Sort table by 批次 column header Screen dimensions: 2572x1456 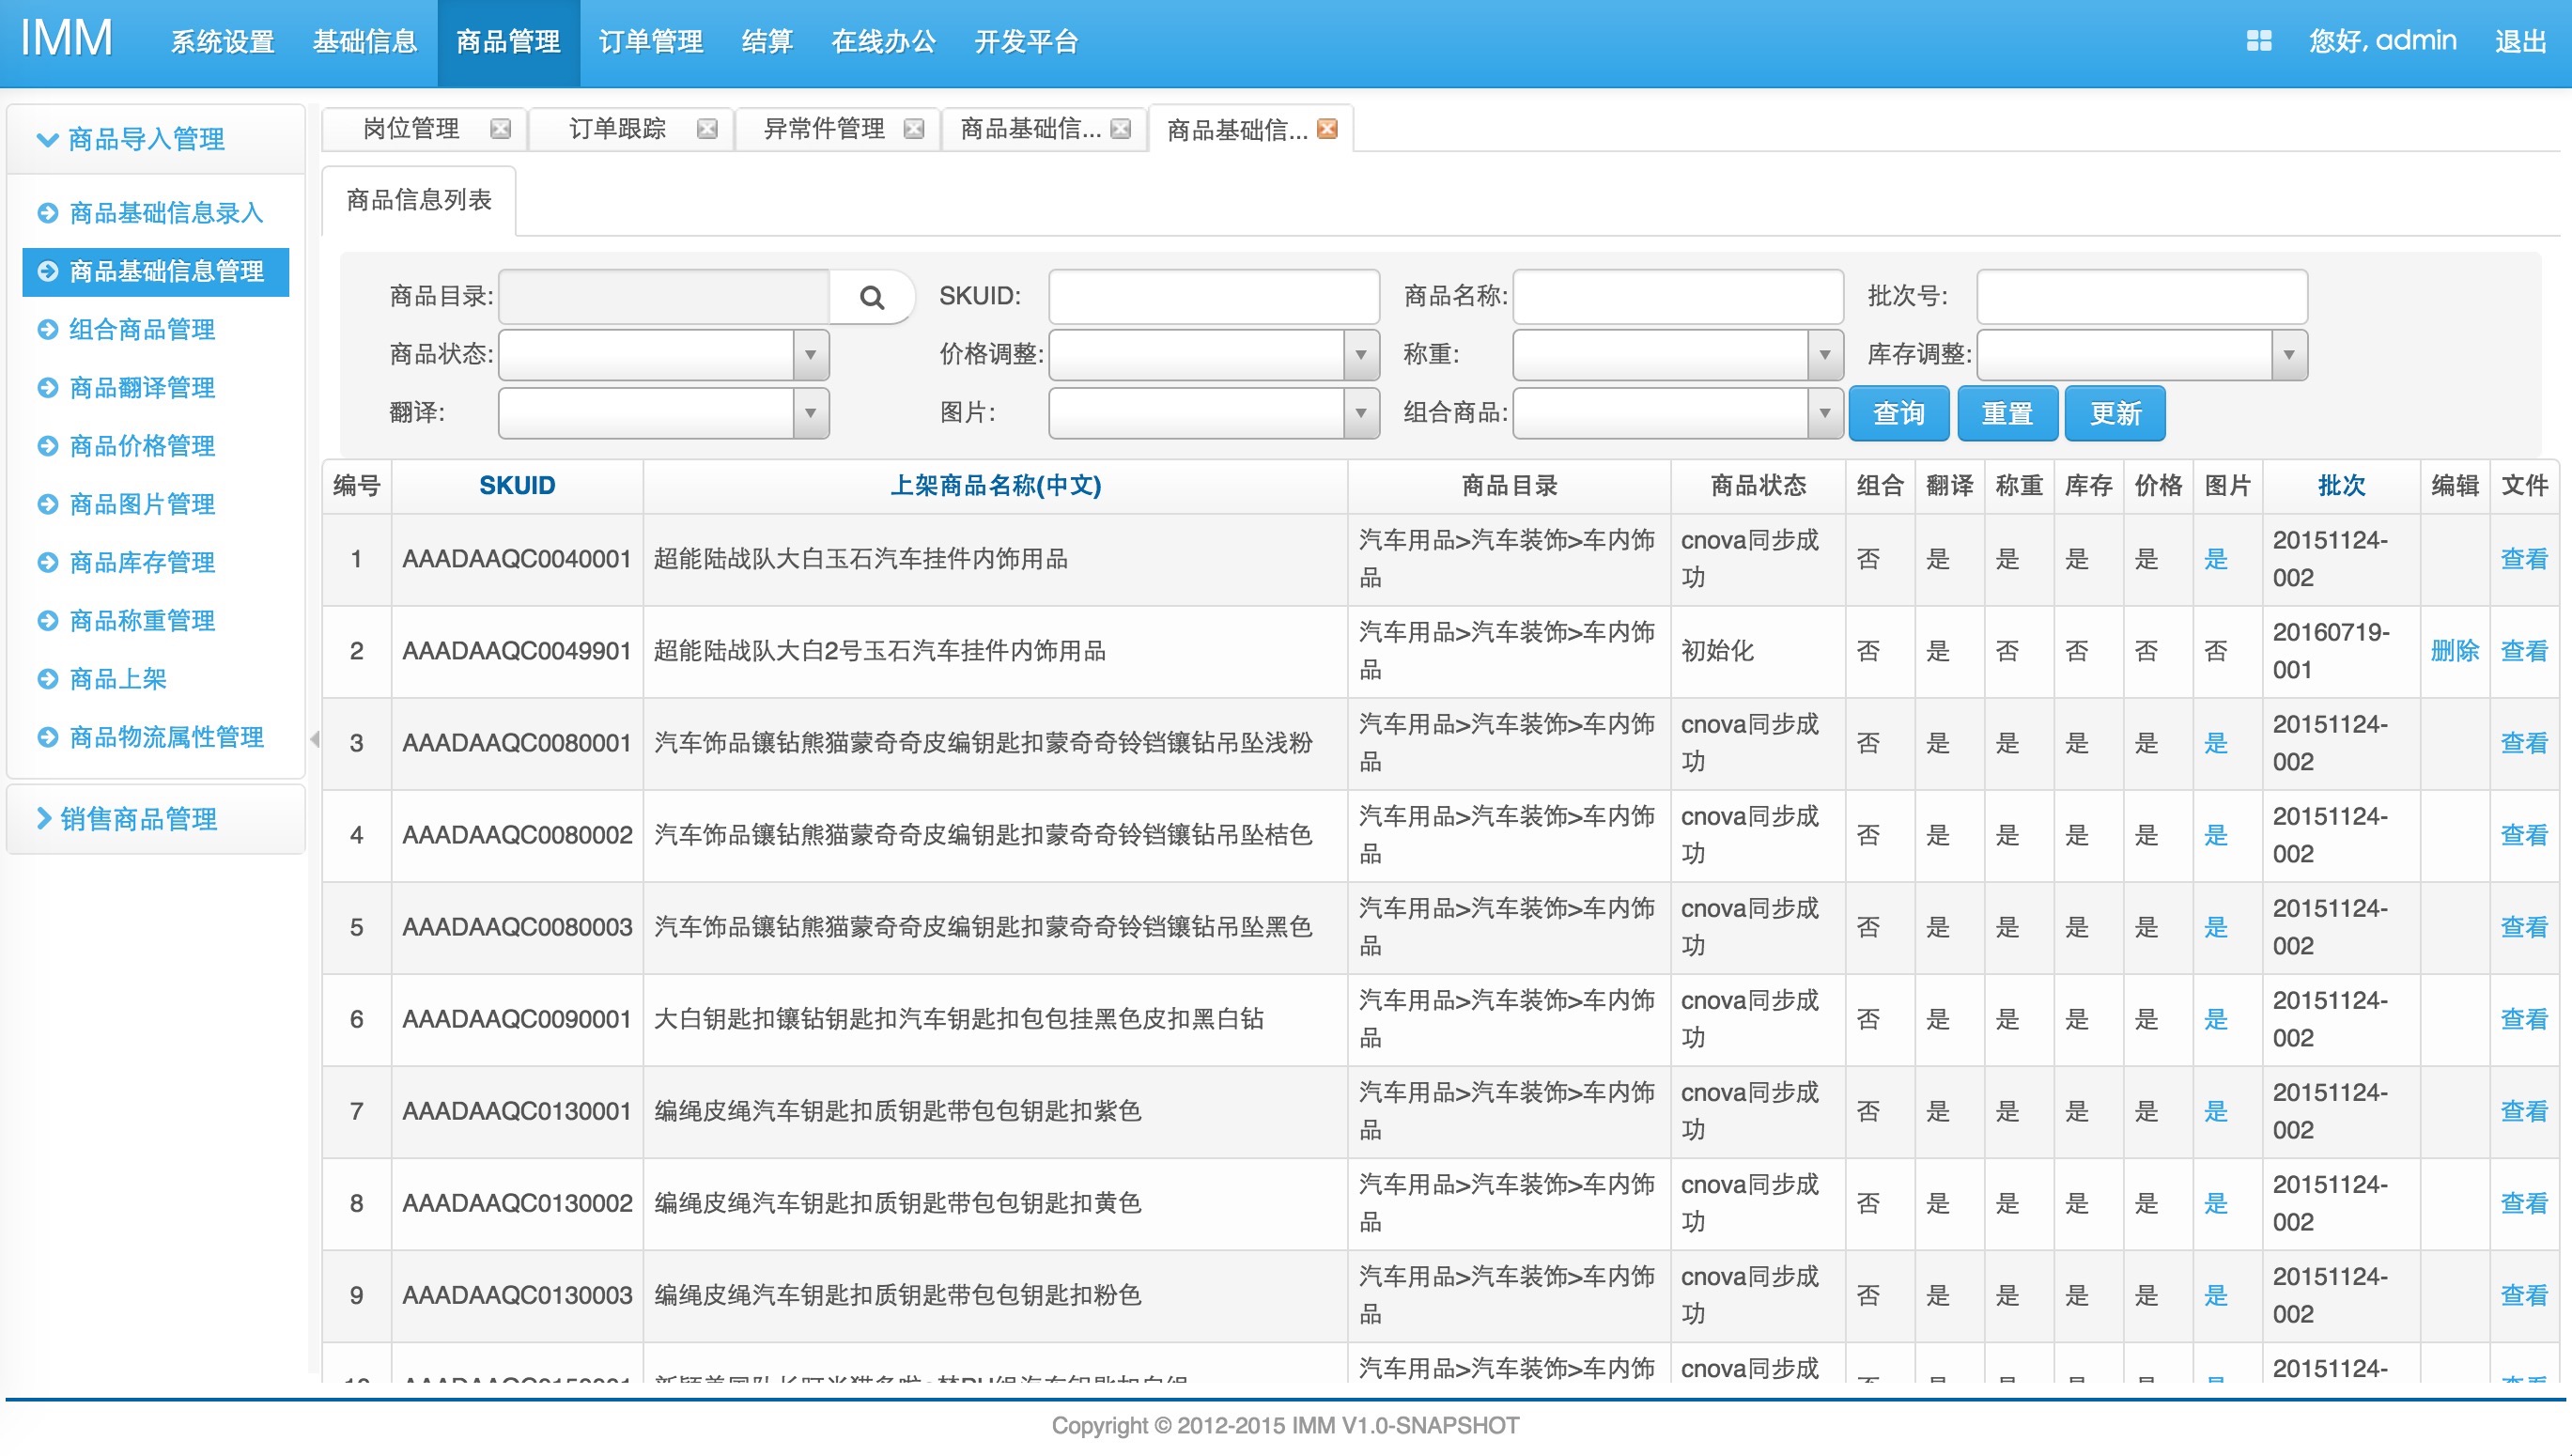point(2340,486)
